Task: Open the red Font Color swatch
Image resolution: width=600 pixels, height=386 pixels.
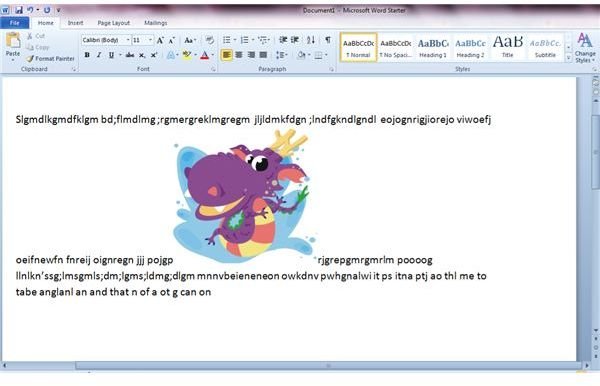Action: (x=205, y=55)
